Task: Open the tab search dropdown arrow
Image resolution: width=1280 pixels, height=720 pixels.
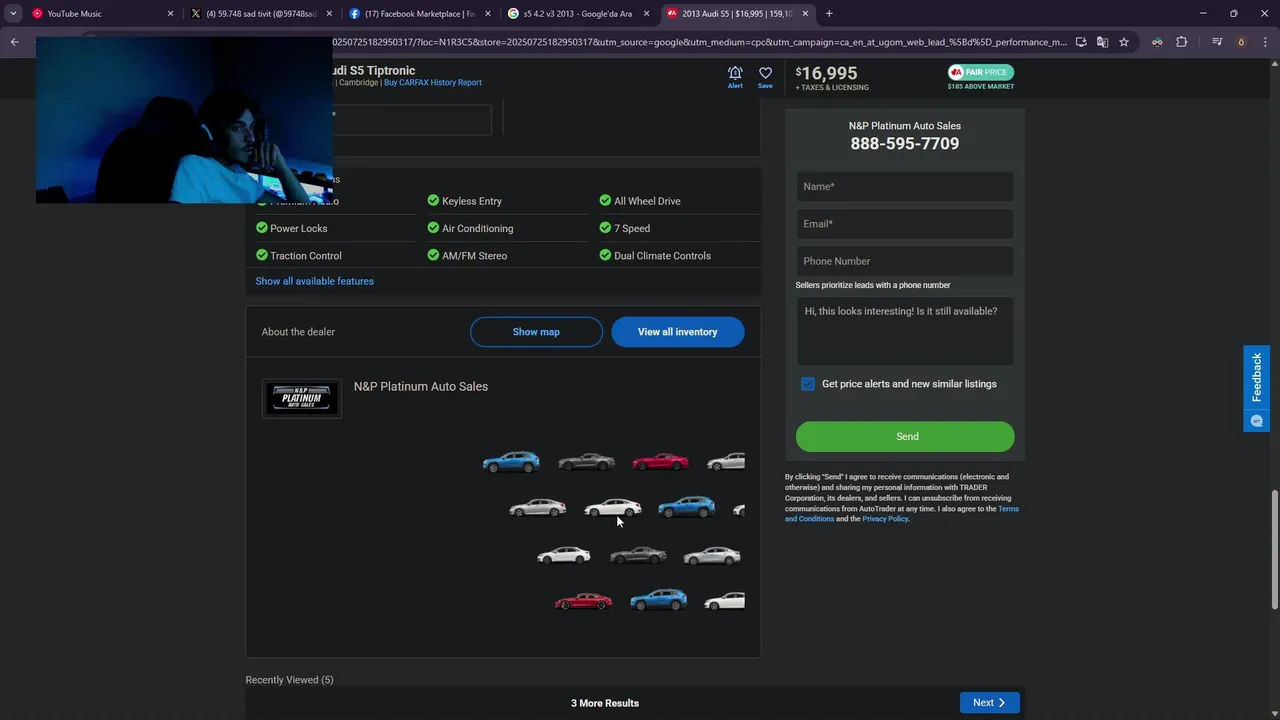Action: coord(13,14)
